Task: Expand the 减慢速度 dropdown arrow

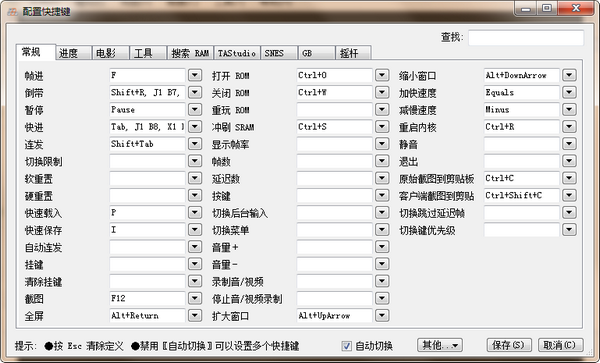Action: (x=569, y=109)
